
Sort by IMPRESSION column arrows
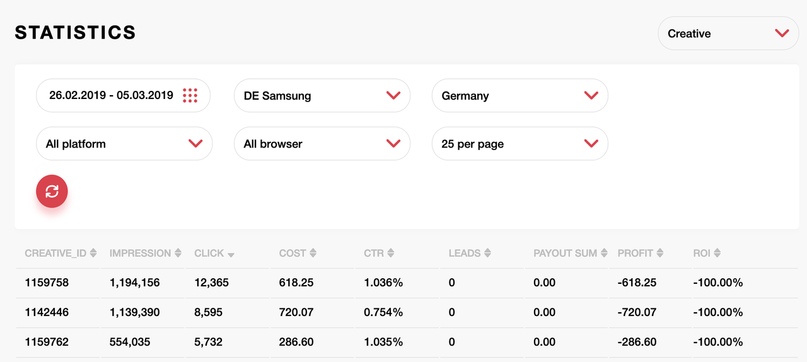pyautogui.click(x=178, y=253)
